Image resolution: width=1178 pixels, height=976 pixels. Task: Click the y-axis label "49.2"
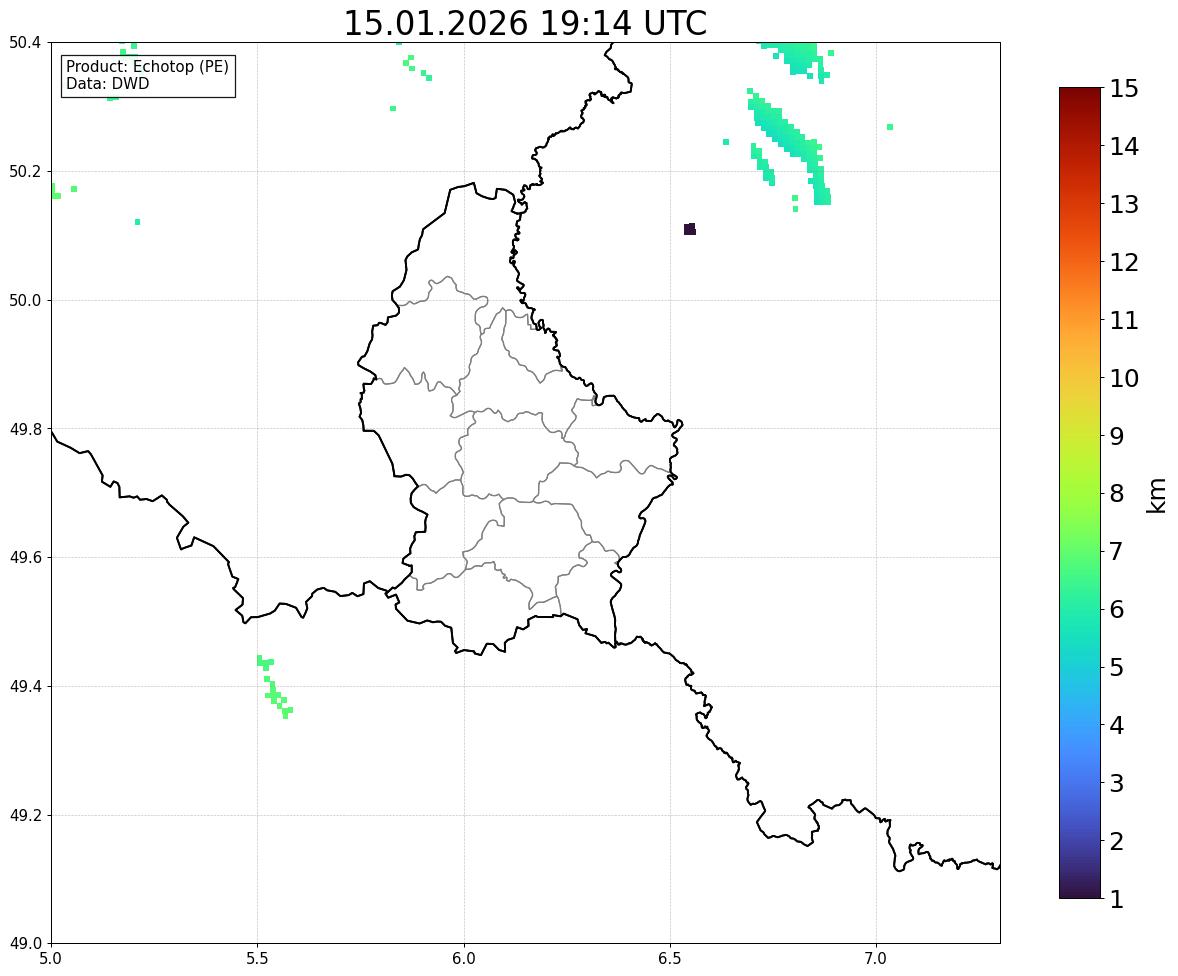pos(25,815)
